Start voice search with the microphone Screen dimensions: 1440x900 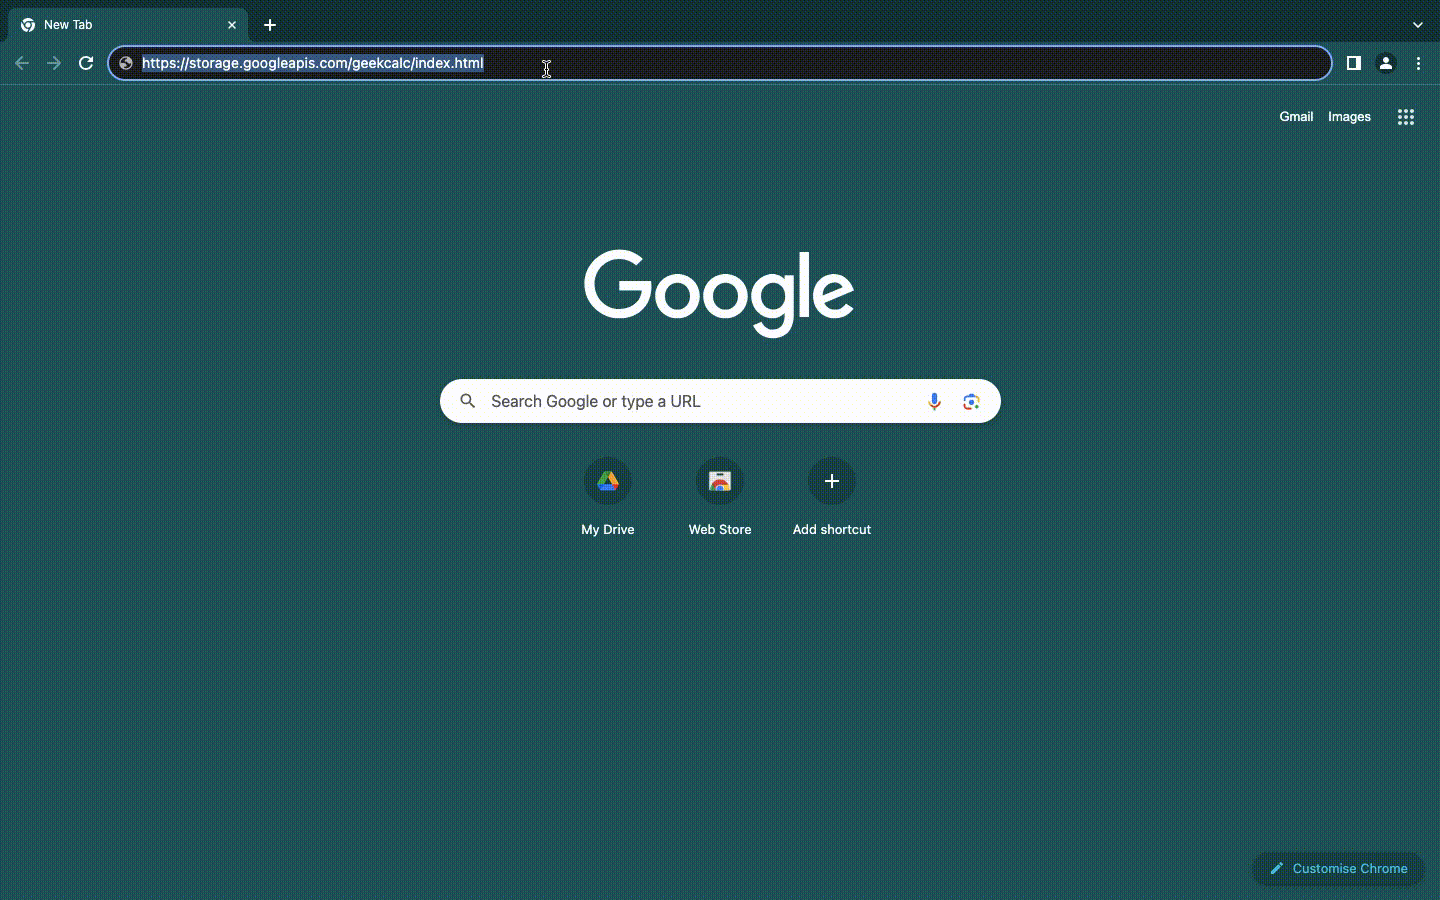(934, 401)
